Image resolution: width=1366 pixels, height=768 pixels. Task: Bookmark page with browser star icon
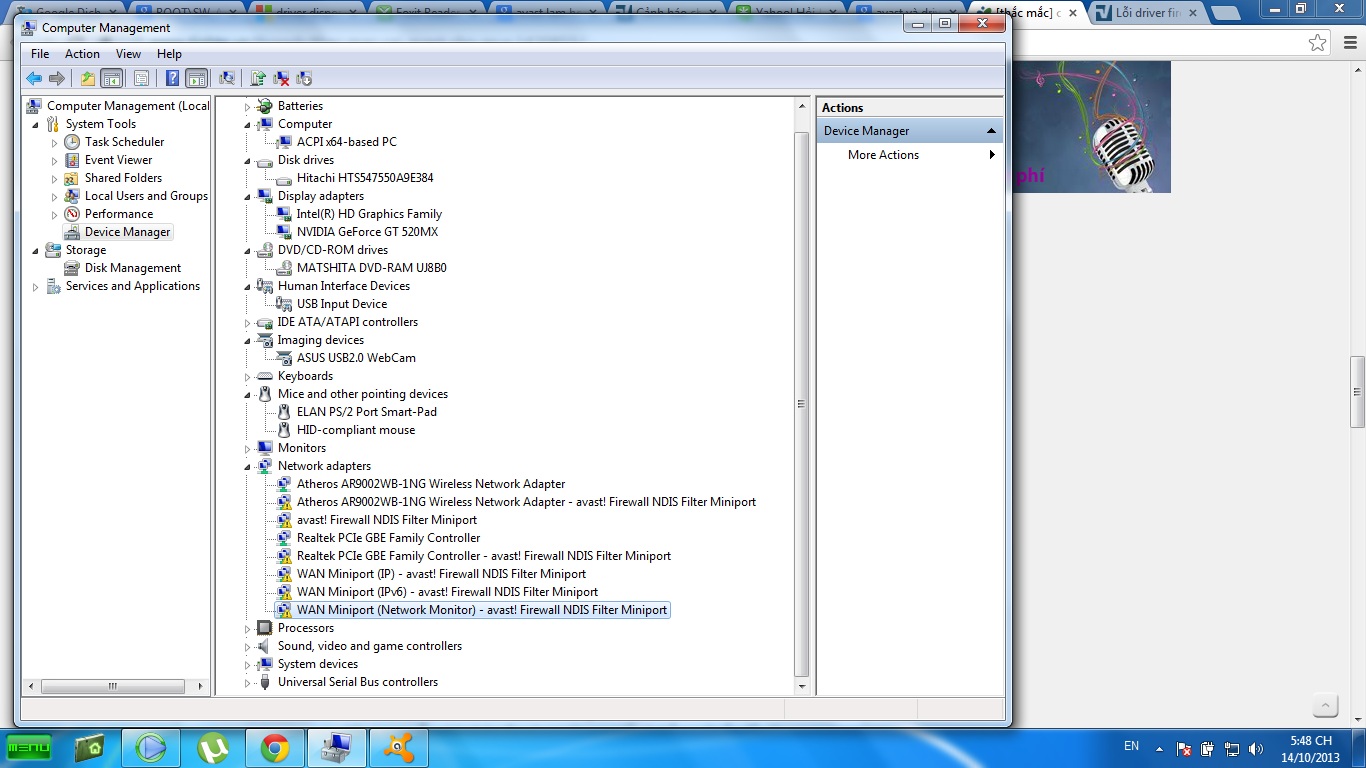coord(1318,42)
